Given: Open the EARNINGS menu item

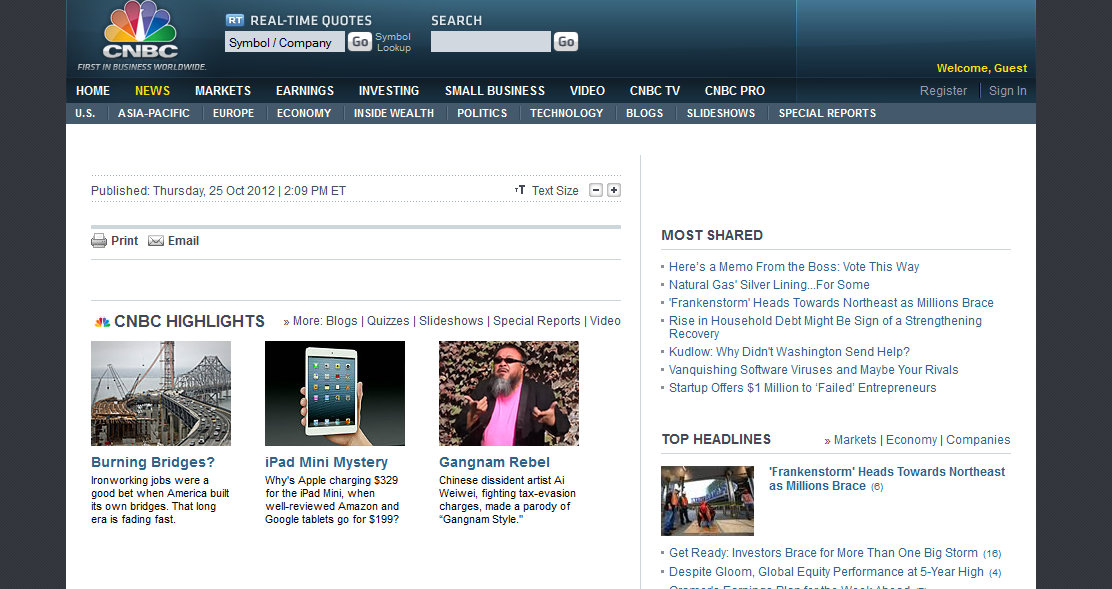Looking at the screenshot, I should [305, 91].
